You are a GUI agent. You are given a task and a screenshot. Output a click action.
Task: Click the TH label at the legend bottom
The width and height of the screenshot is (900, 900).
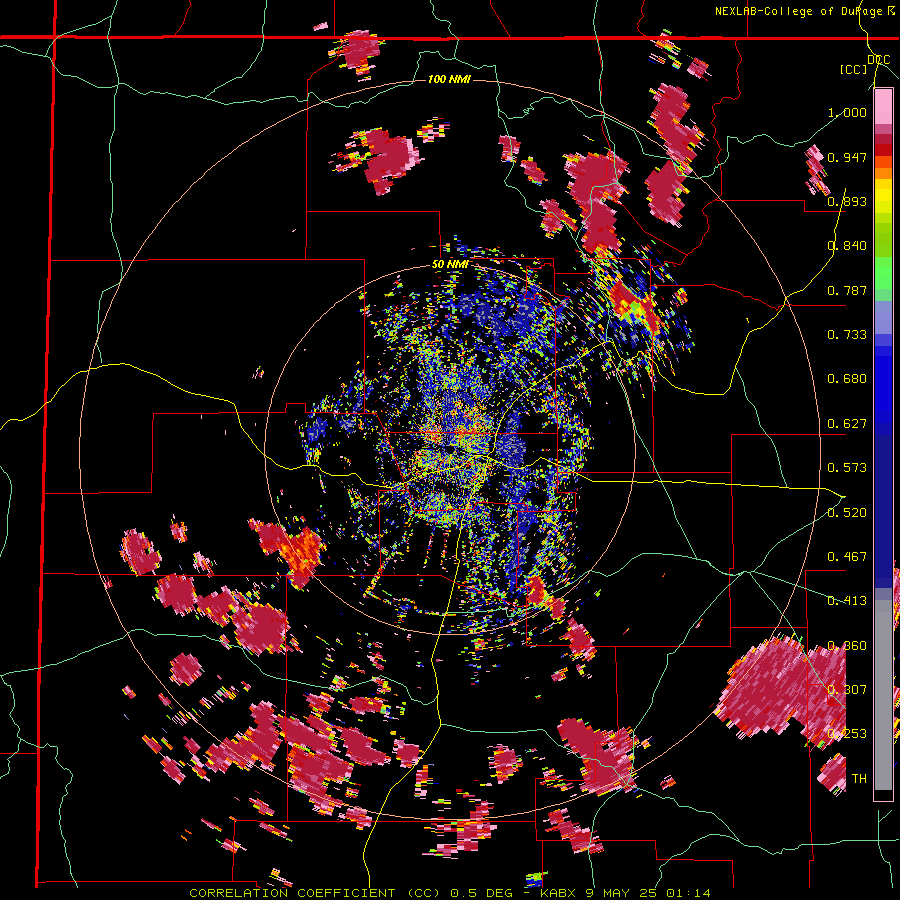click(859, 779)
